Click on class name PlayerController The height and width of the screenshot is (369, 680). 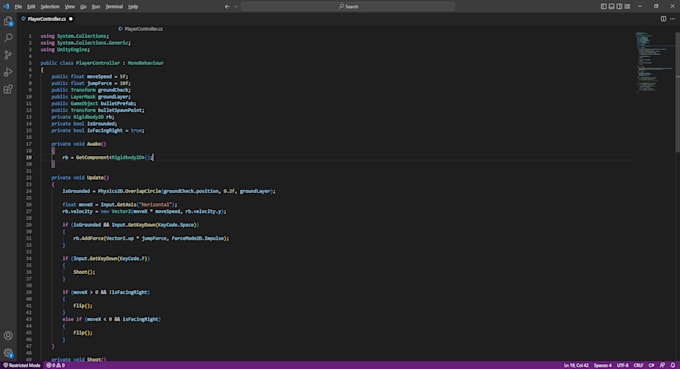click(98, 63)
